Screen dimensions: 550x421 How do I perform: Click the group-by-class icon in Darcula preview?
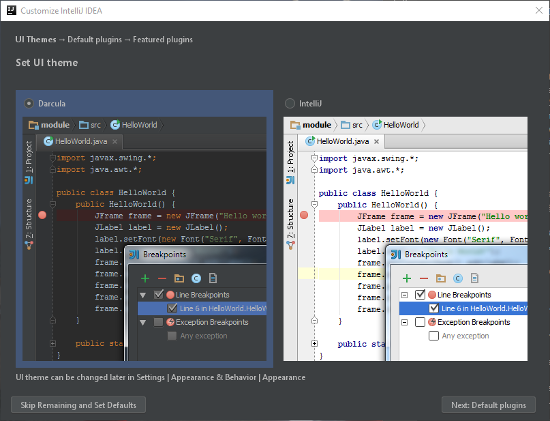click(x=196, y=279)
